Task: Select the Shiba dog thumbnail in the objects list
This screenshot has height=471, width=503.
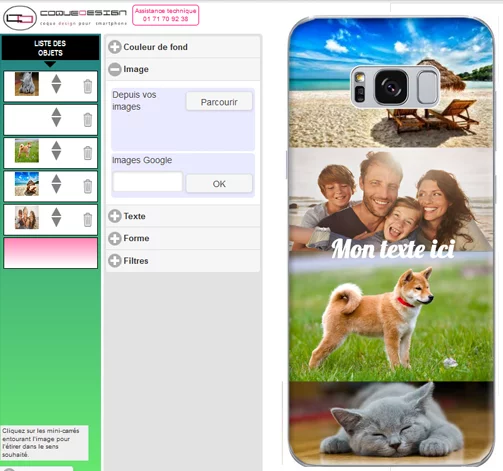Action: point(27,151)
